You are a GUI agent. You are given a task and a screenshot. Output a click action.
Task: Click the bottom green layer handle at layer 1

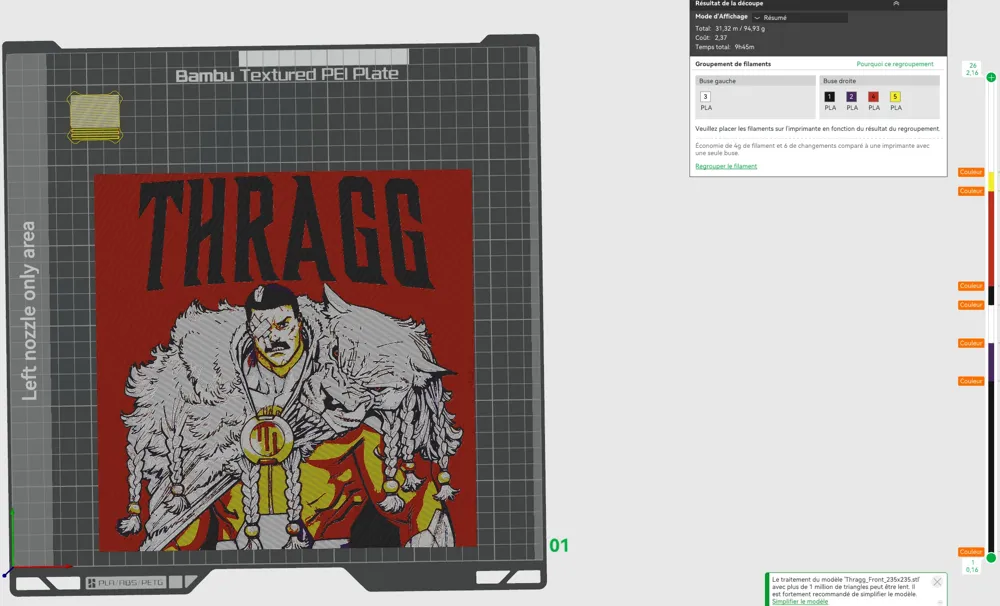991,558
